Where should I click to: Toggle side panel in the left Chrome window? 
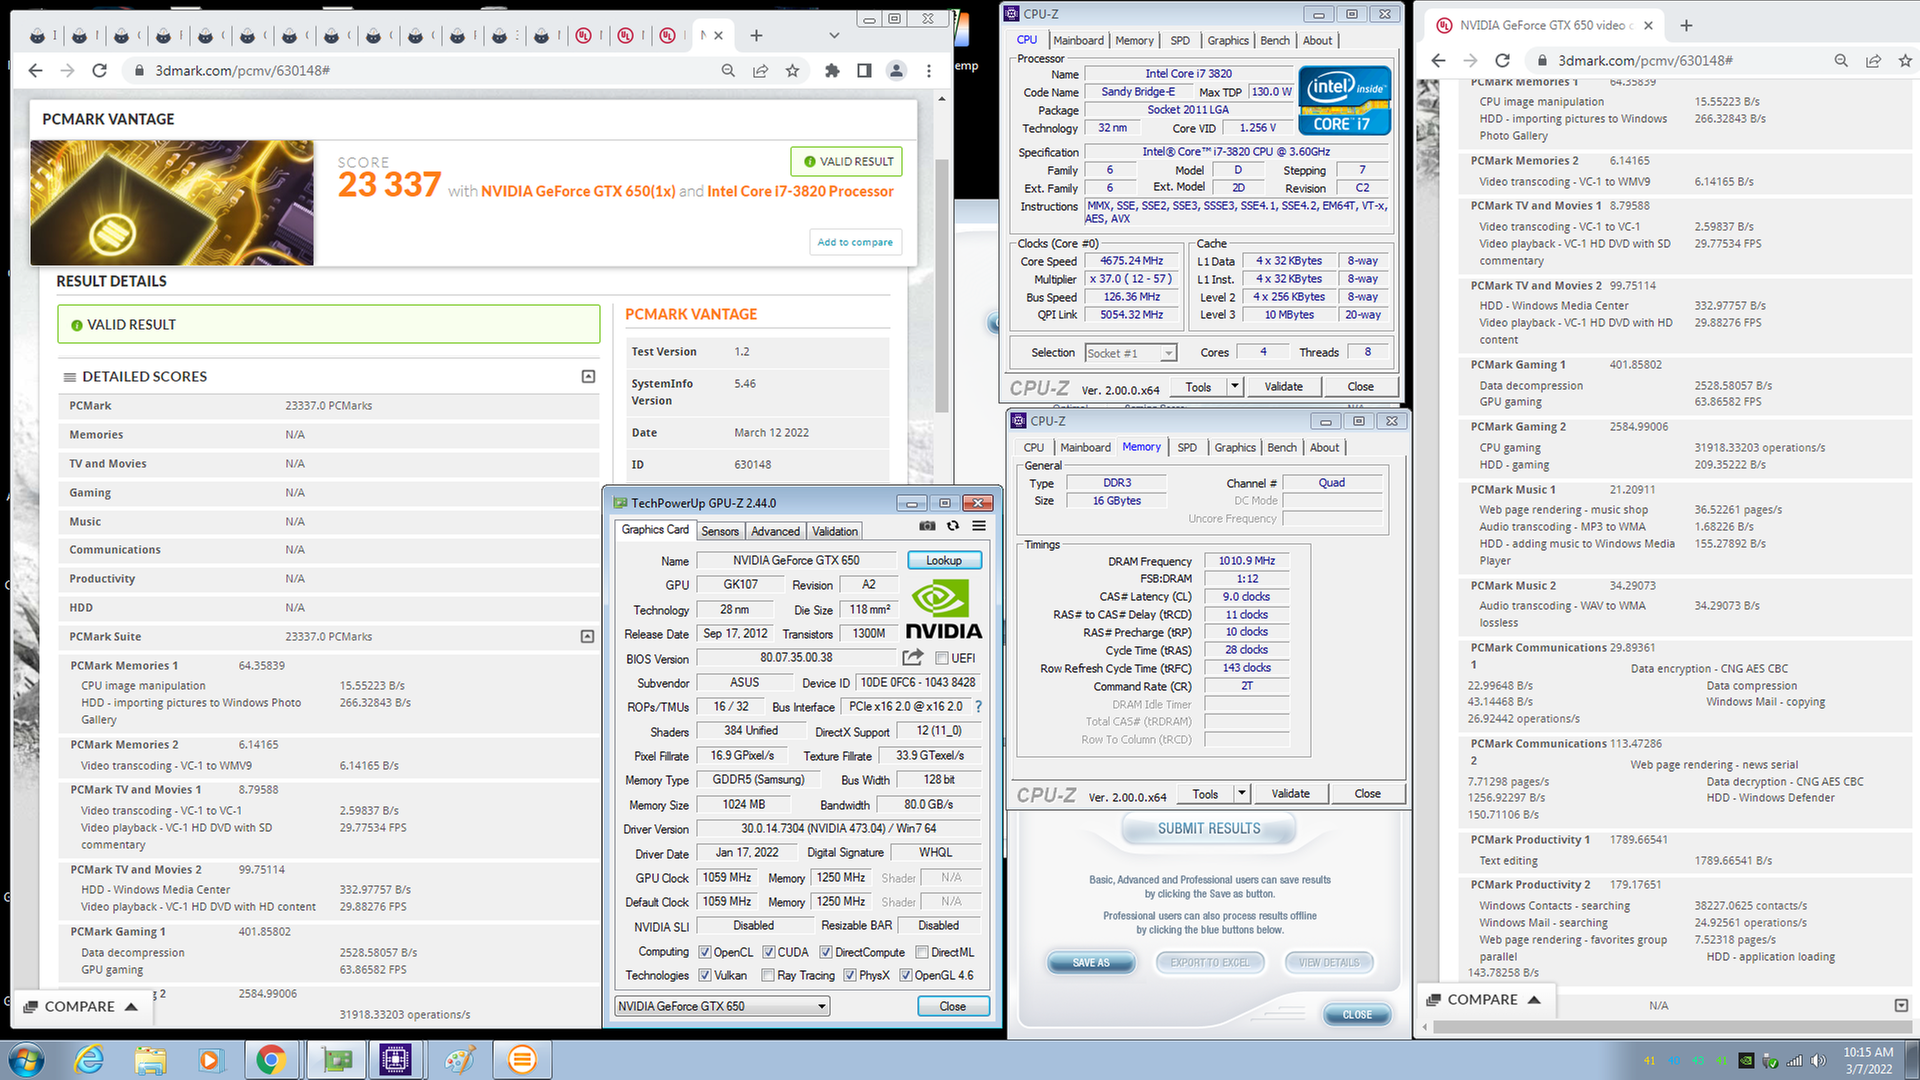[x=864, y=70]
